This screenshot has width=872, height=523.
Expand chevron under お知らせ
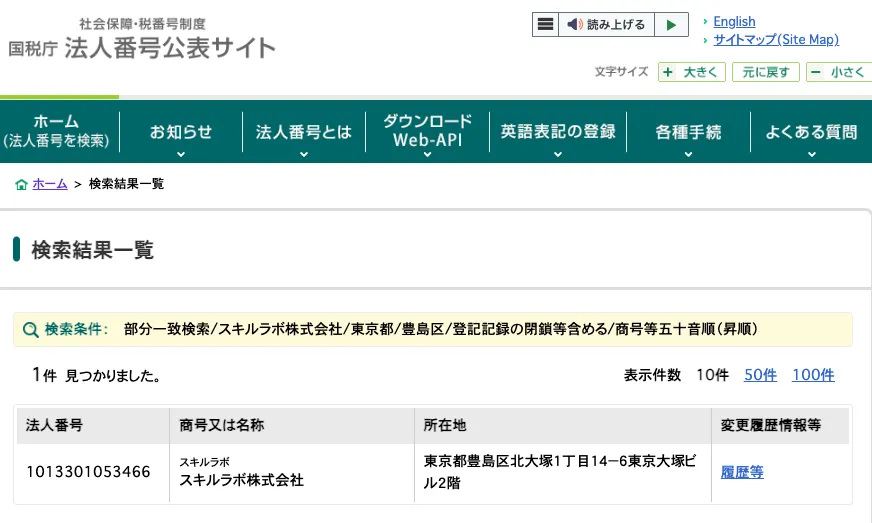(181, 154)
